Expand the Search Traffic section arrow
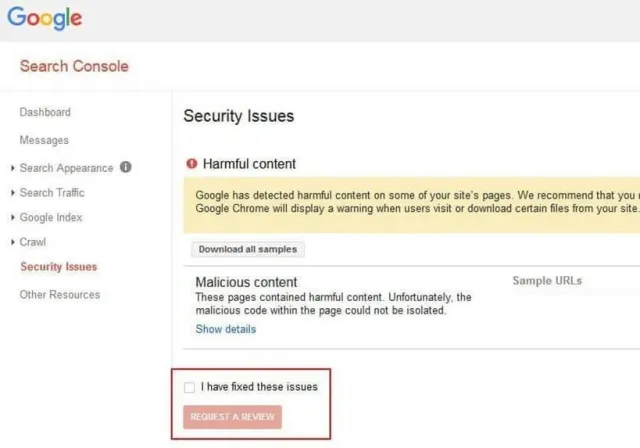The width and height of the screenshot is (640, 448). click(x=12, y=193)
